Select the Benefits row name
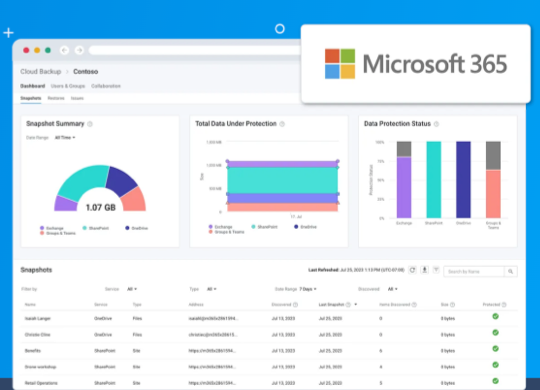 tap(33, 351)
